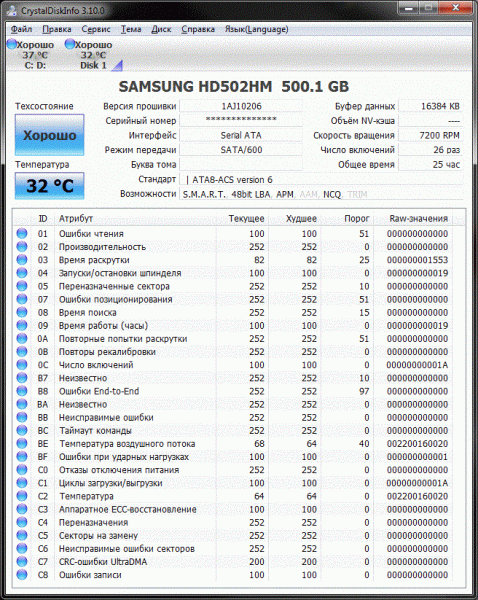Click status orb for 0B Повторы рекалибровки
Viewport: 478px width, 600px height.
point(22,352)
